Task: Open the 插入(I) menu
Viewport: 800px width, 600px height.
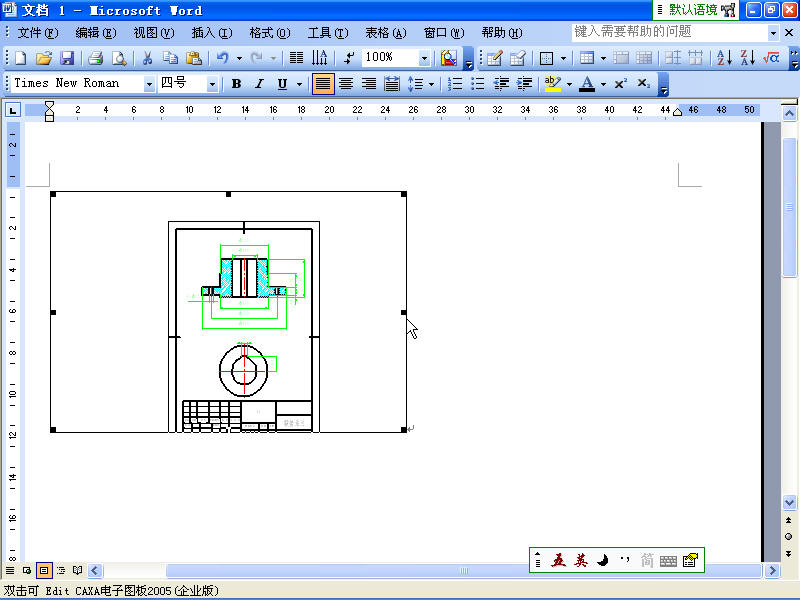Action: point(212,33)
